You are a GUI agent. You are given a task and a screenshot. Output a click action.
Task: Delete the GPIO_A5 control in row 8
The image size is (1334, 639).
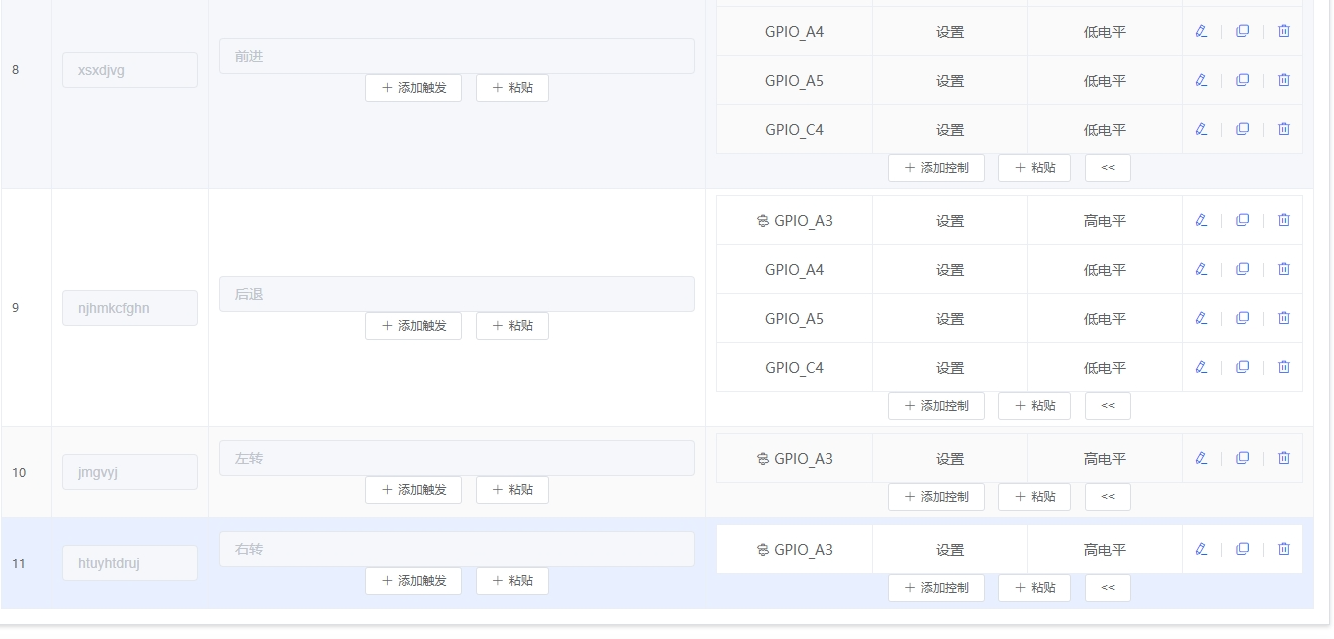pos(1284,80)
